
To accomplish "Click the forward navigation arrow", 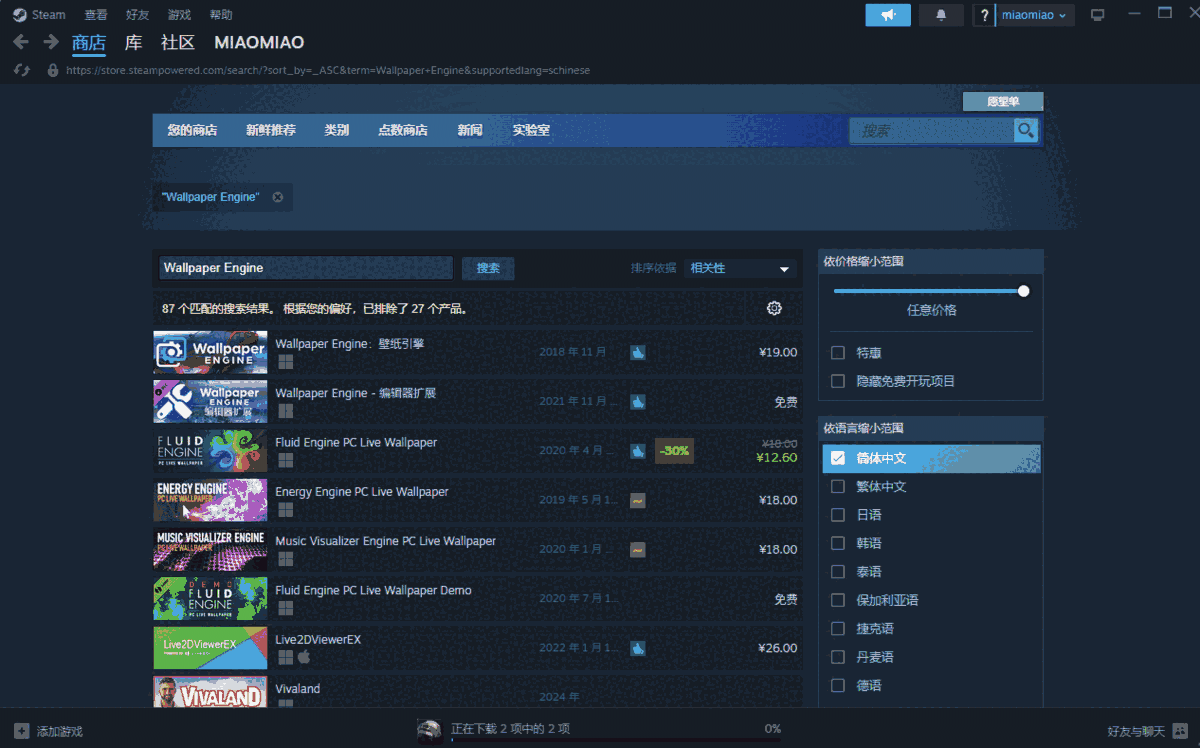I will tap(50, 42).
